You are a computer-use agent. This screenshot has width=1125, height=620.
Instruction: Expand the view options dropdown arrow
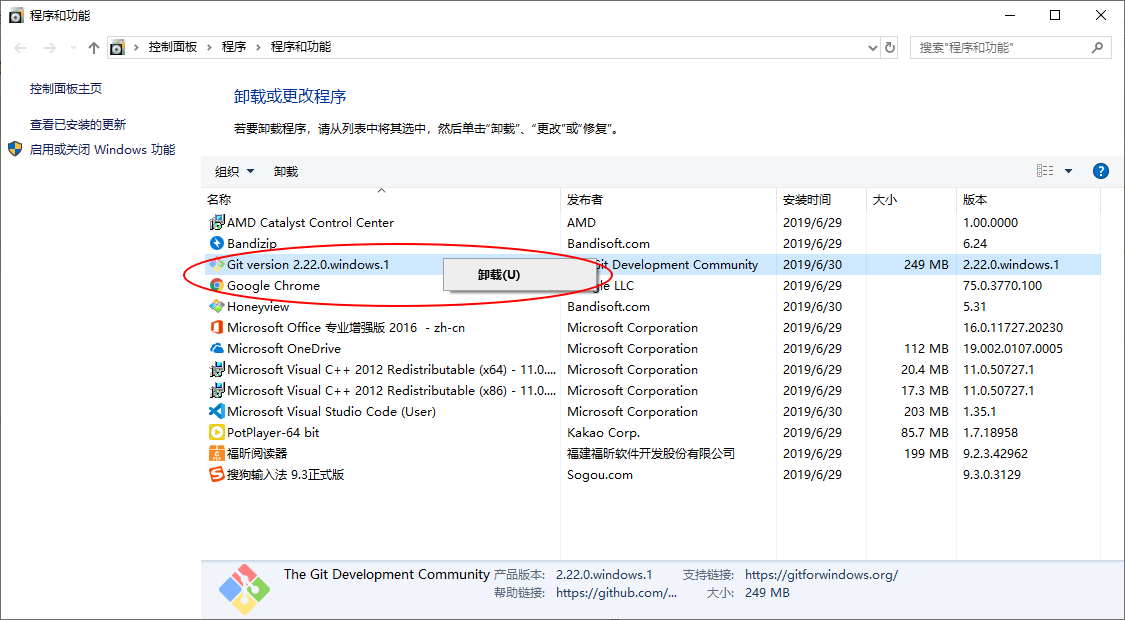tap(1068, 171)
